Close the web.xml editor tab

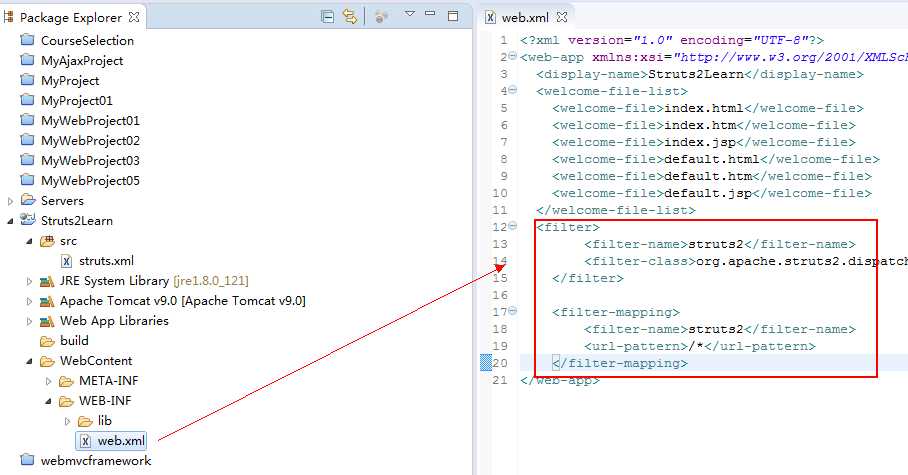point(561,17)
